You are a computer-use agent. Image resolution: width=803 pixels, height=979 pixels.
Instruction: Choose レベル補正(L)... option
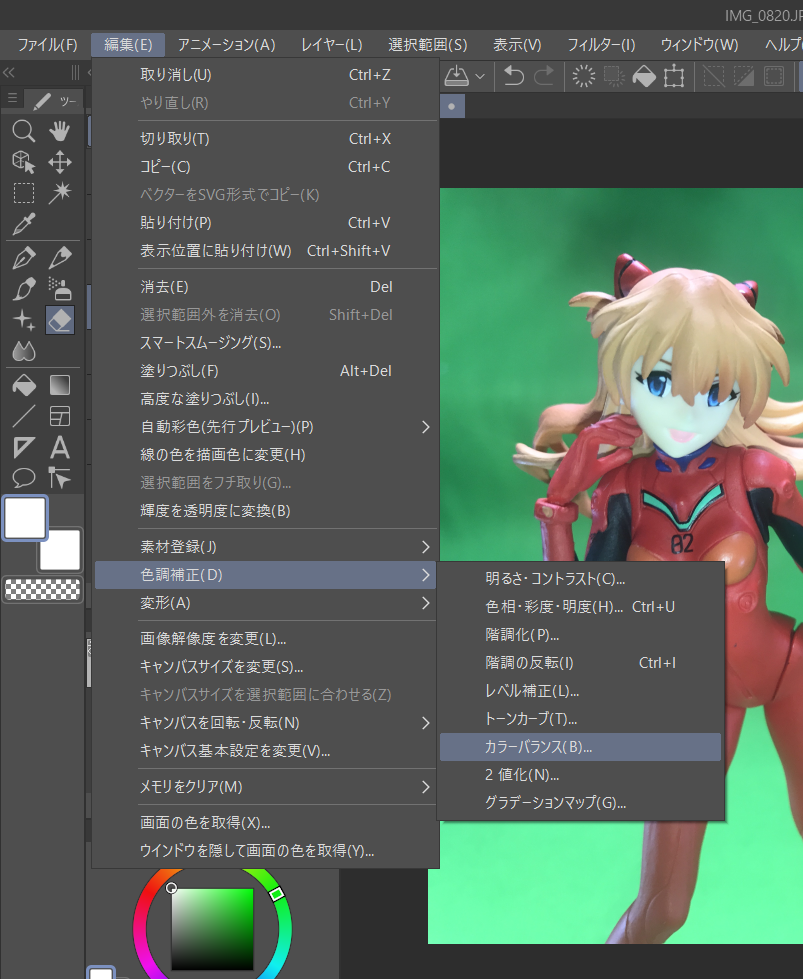coord(580,691)
